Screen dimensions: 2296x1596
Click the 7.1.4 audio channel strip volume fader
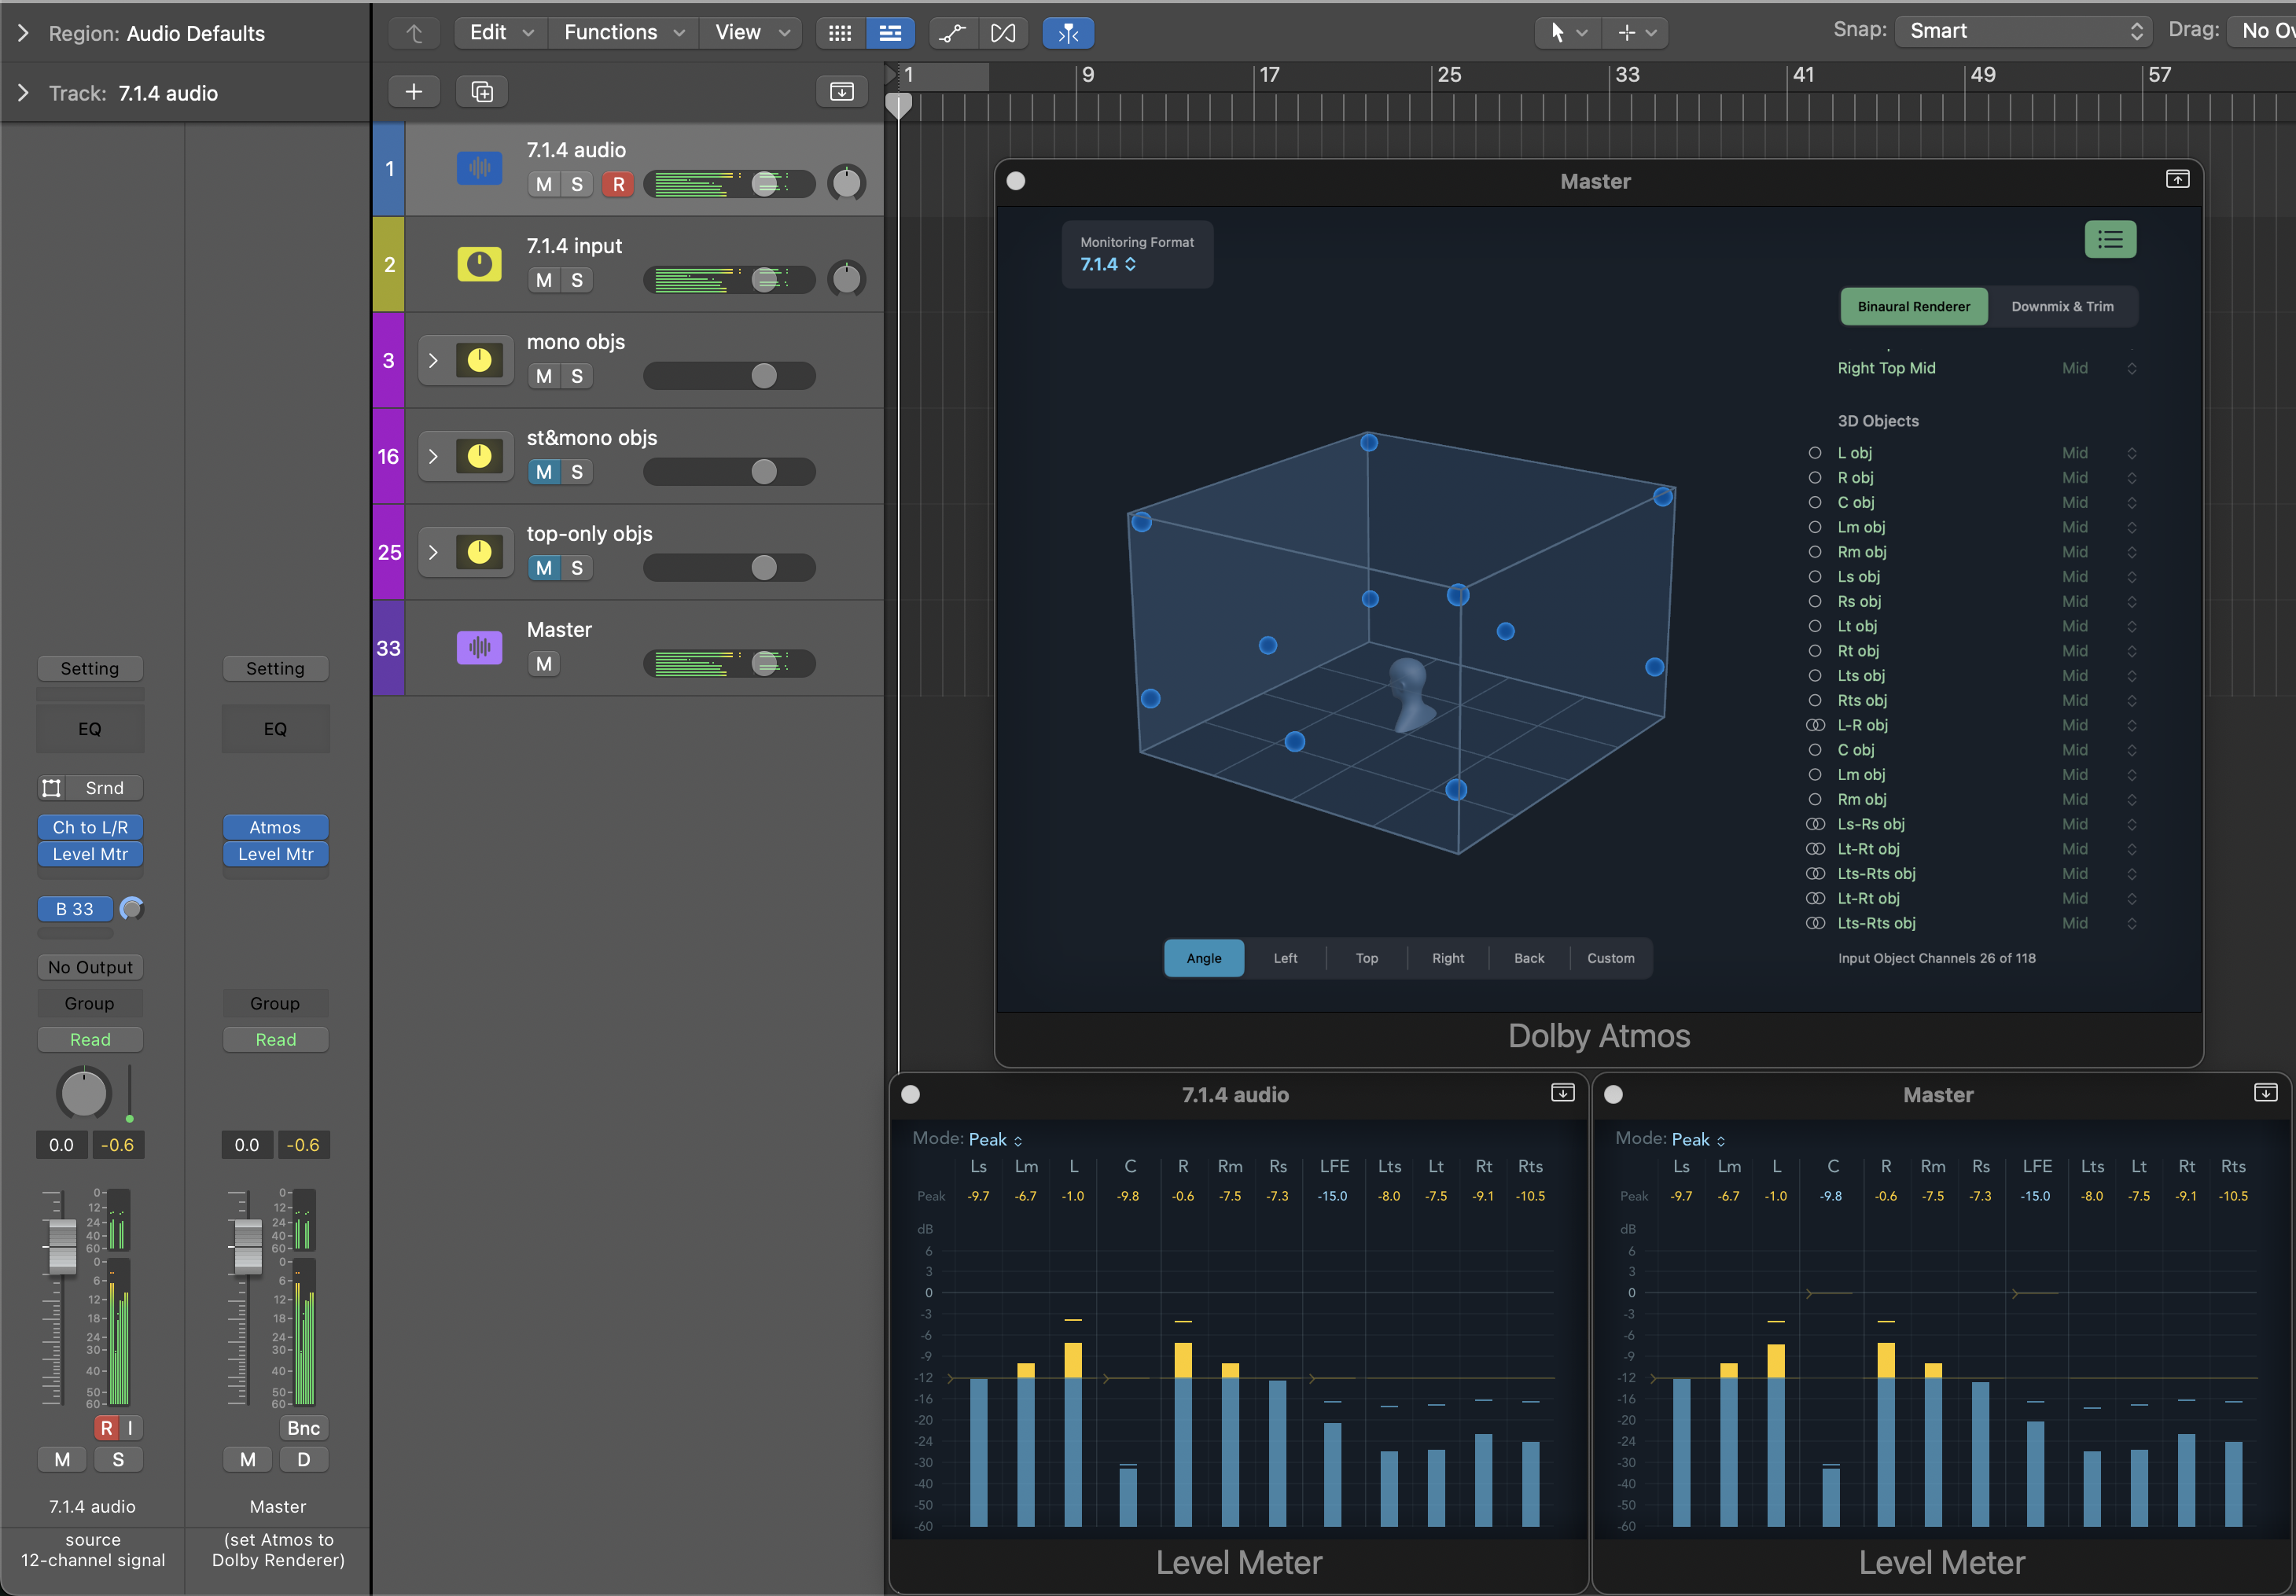pos(62,1246)
